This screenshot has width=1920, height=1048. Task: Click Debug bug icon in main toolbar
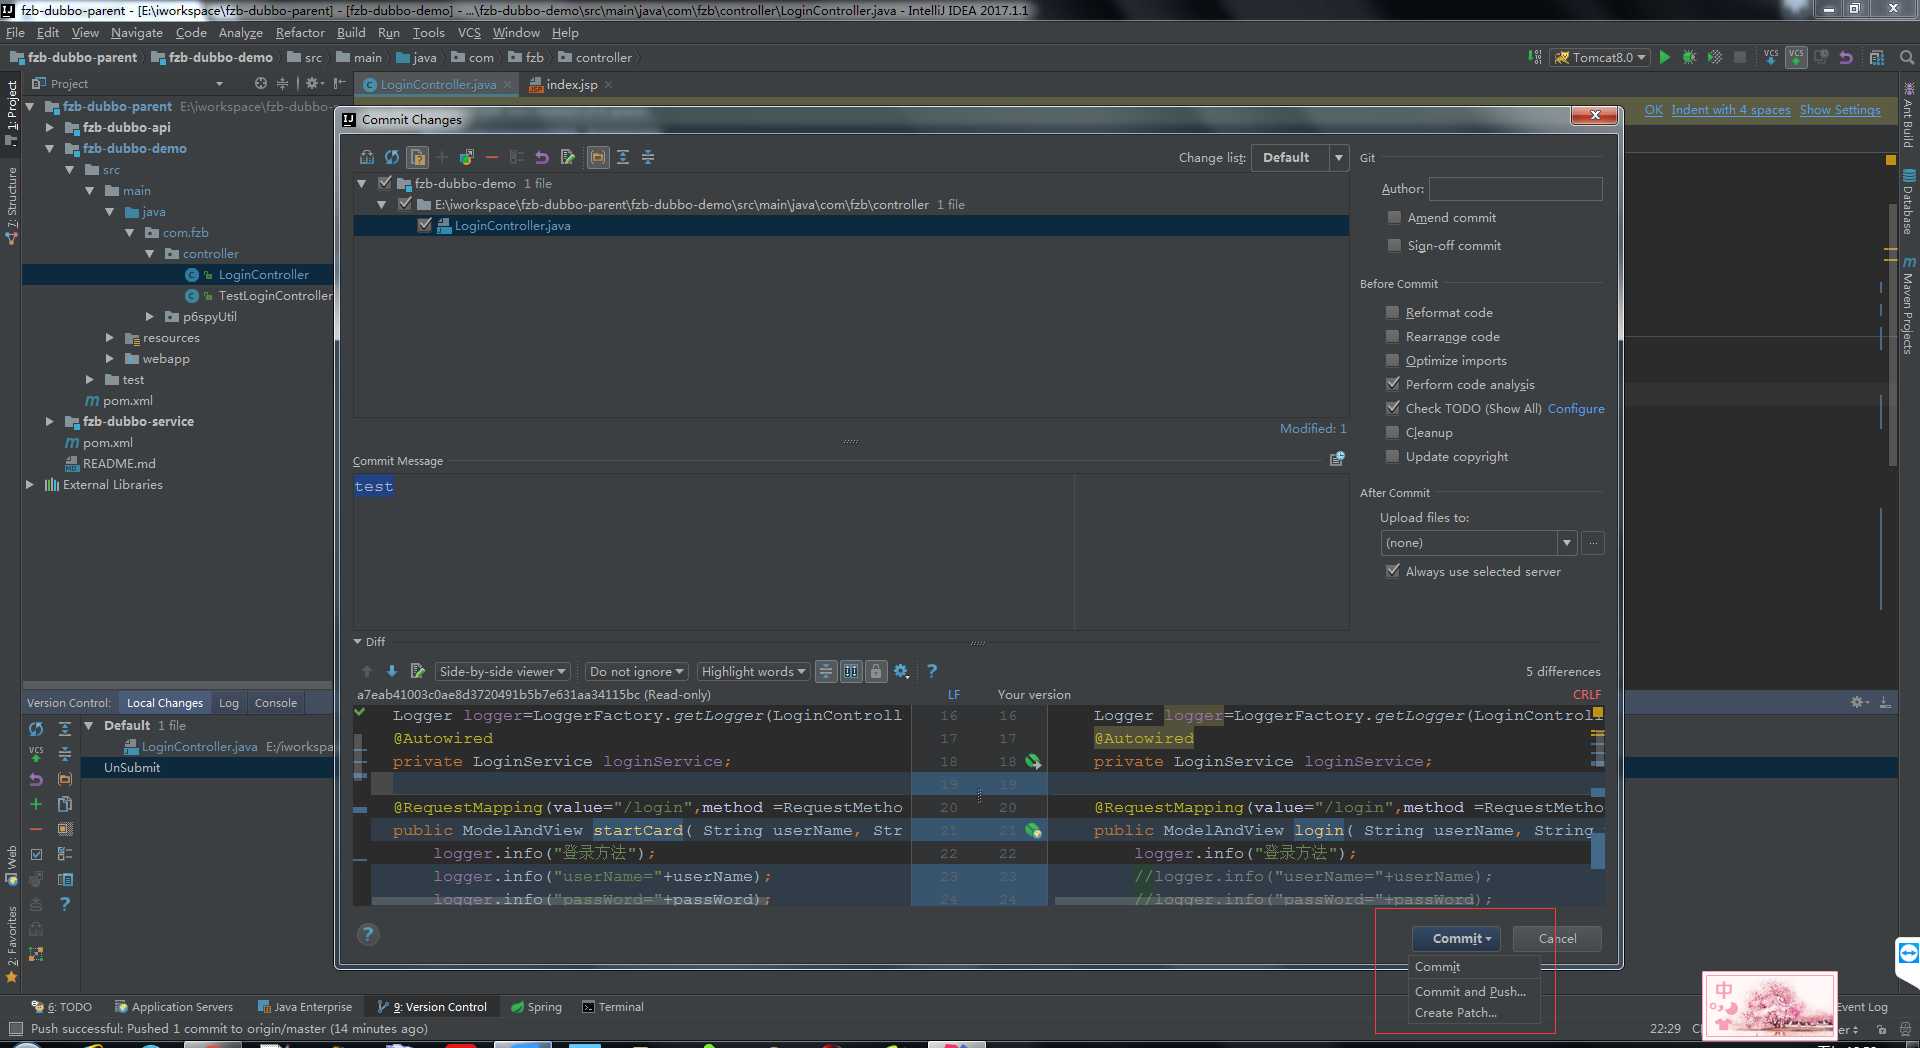[x=1690, y=57]
